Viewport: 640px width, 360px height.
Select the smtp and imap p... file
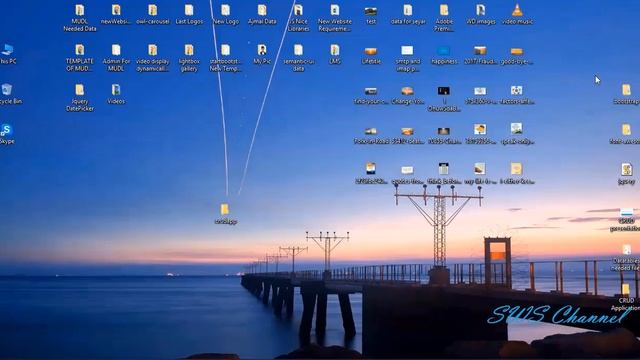(408, 58)
